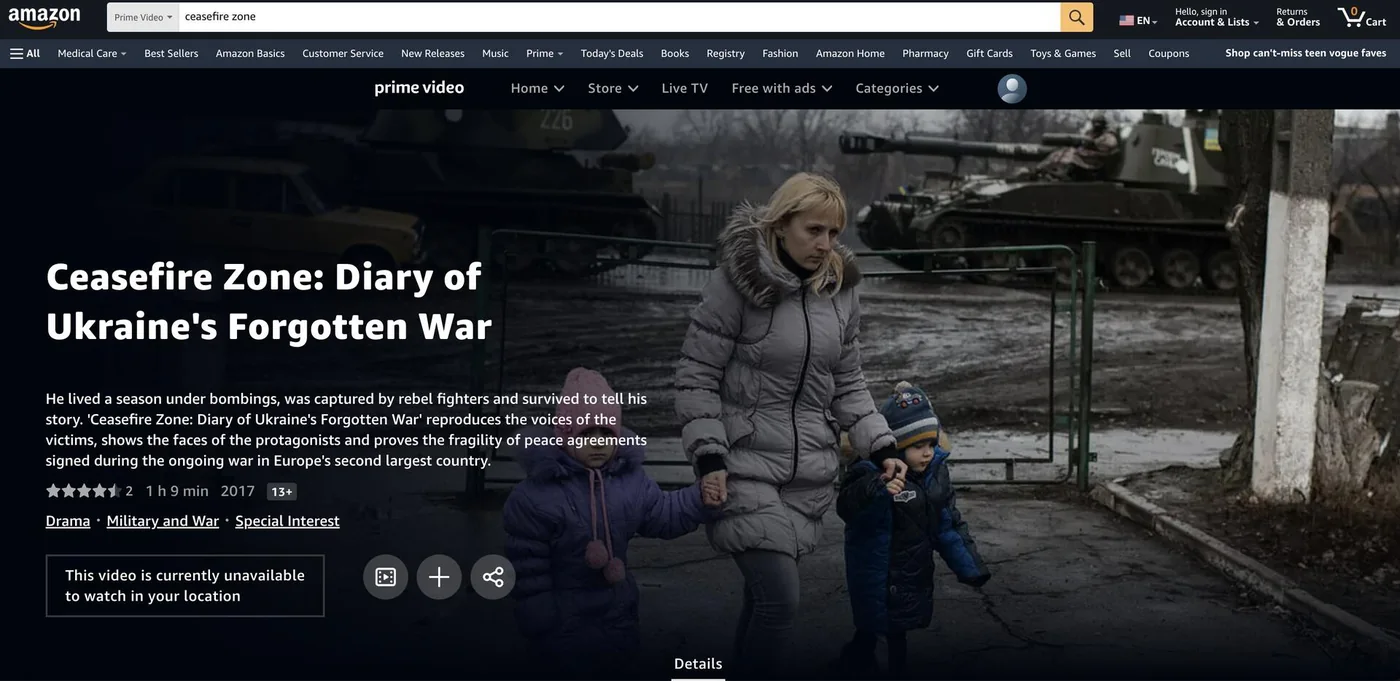Open the Music link
The height and width of the screenshot is (681, 1400).
[495, 53]
